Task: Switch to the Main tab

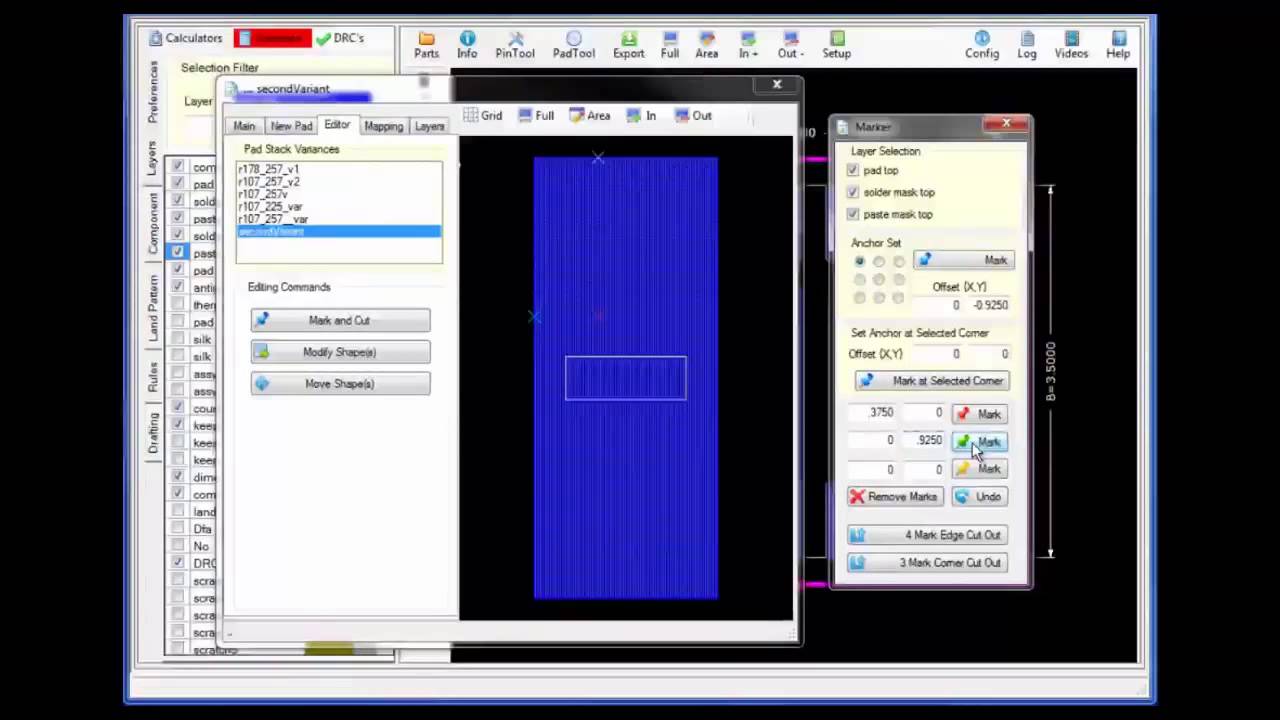Action: [x=244, y=126]
